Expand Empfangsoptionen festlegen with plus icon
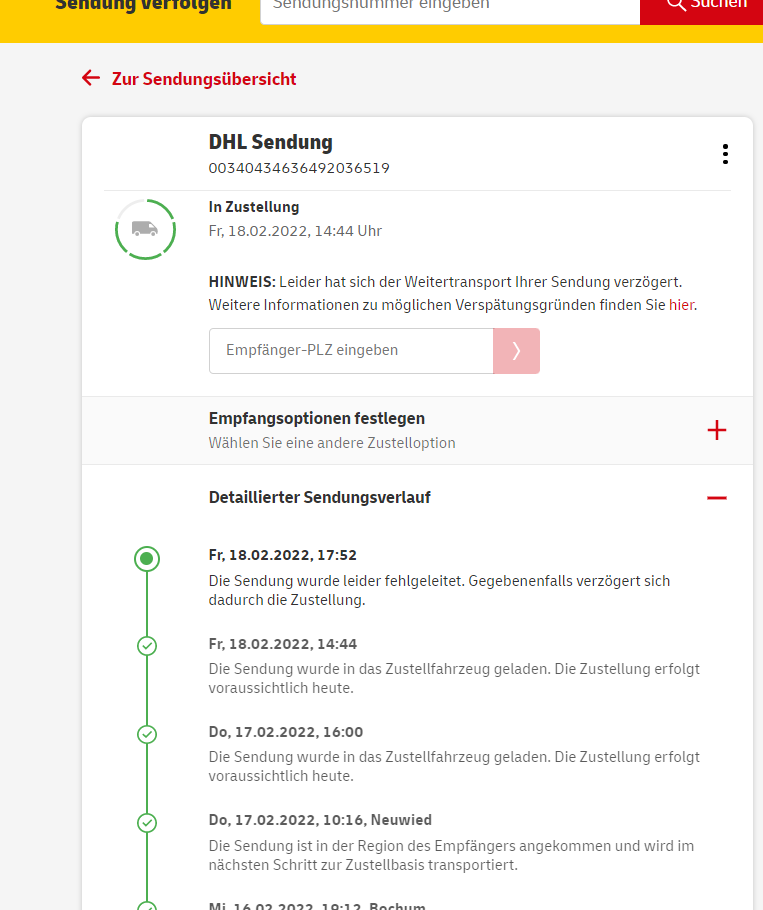The width and height of the screenshot is (763, 910). tap(716, 430)
